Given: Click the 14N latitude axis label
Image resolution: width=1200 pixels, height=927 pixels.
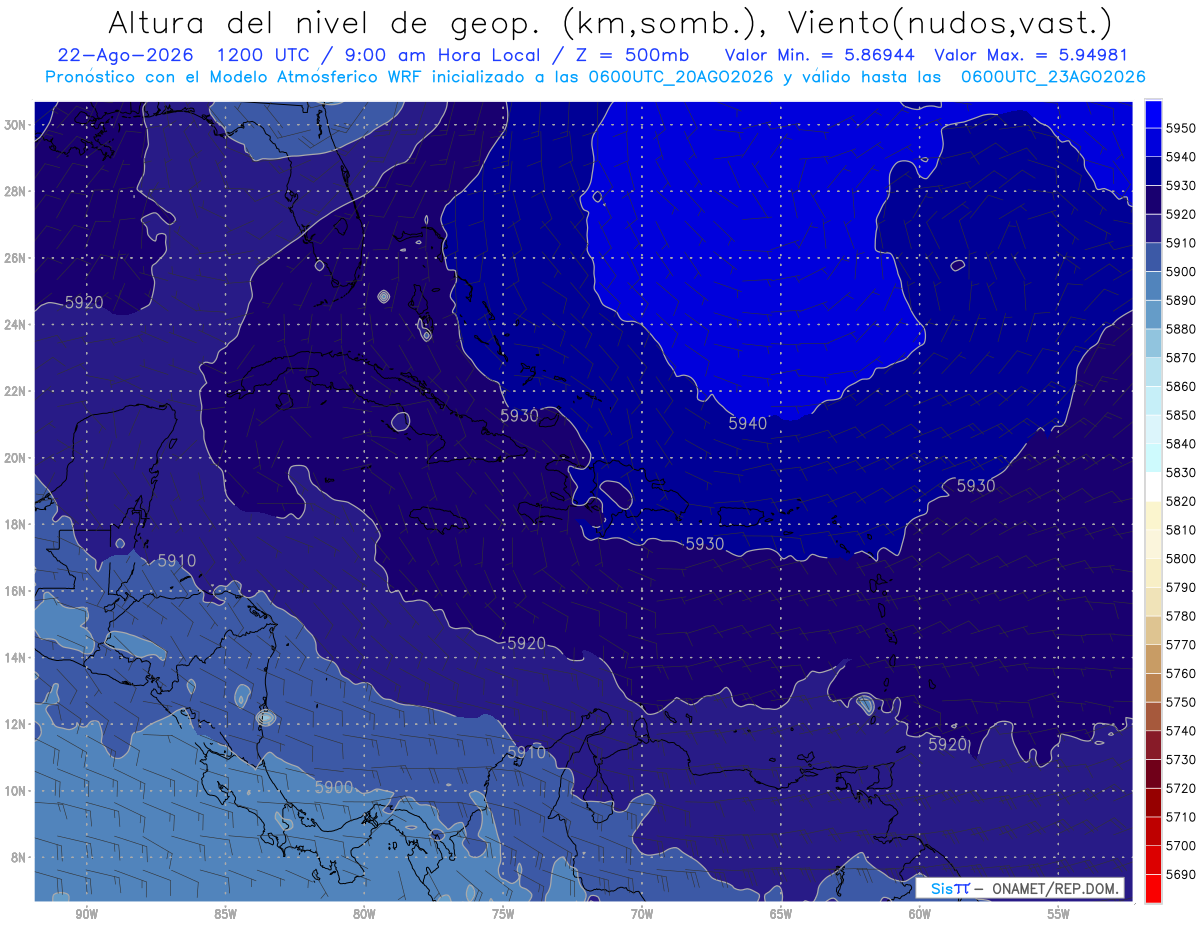Looking at the screenshot, I should click(15, 657).
